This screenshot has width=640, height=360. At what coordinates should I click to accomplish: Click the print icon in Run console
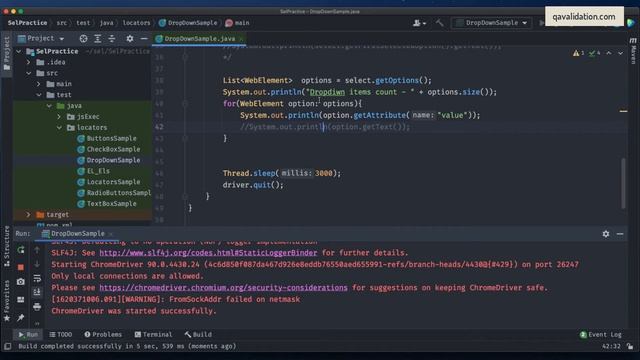click(x=37, y=306)
